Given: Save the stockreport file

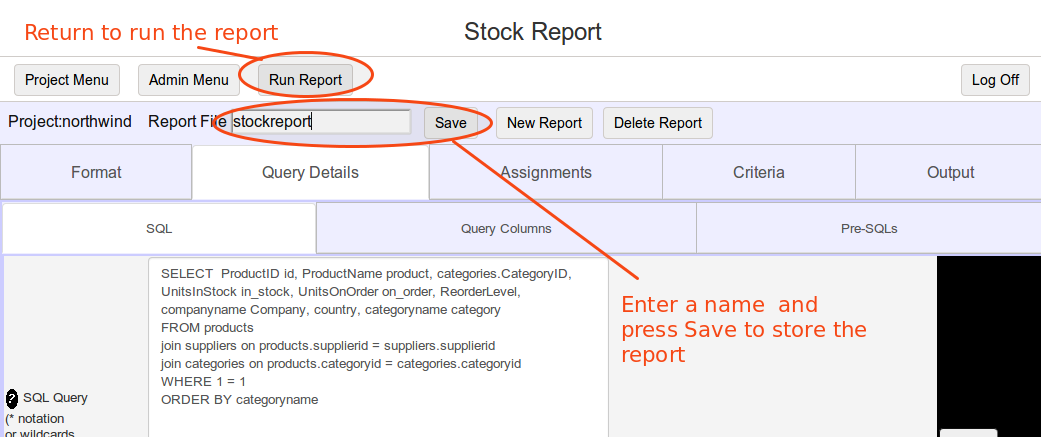Looking at the screenshot, I should coord(451,123).
